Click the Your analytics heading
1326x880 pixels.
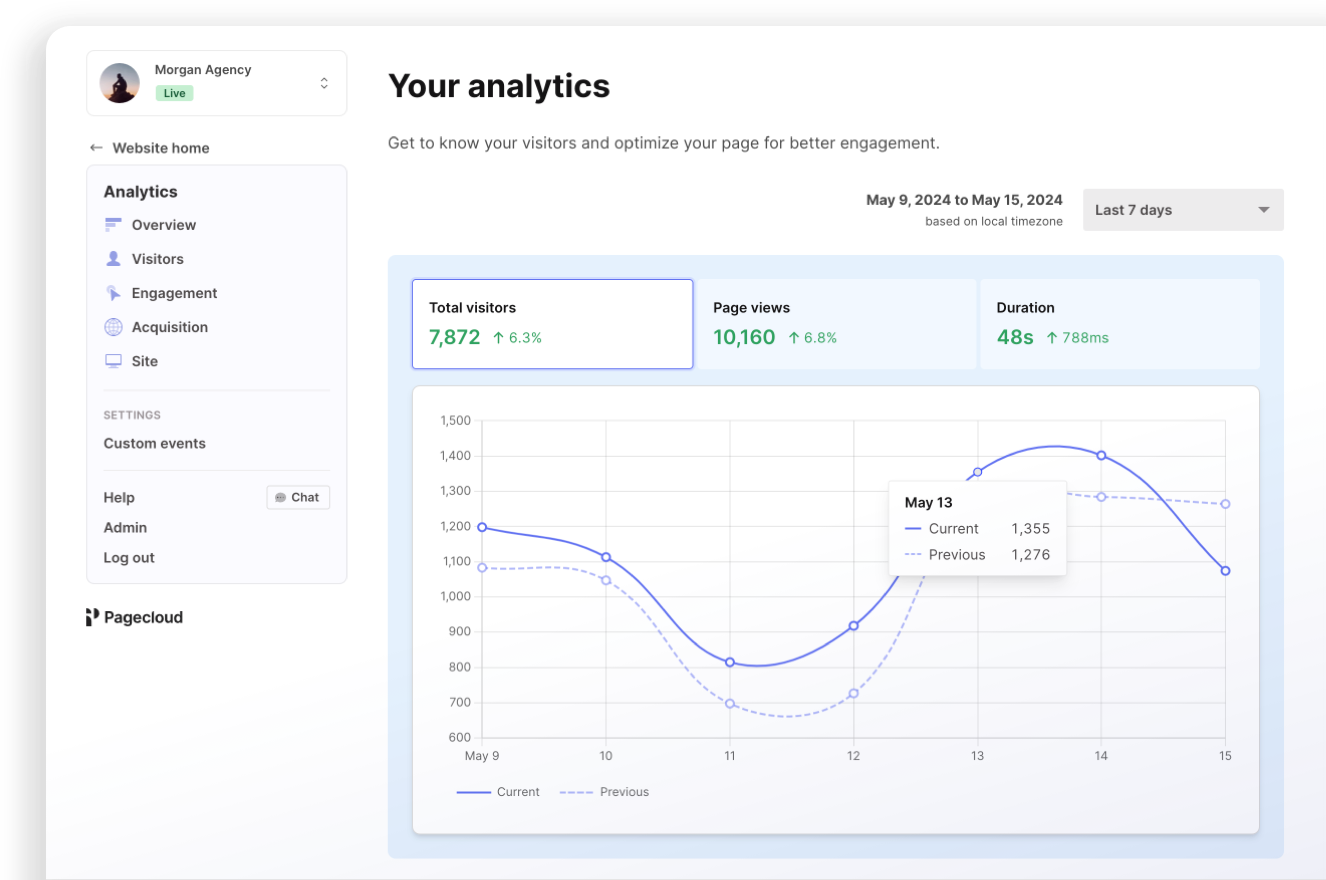(x=499, y=86)
